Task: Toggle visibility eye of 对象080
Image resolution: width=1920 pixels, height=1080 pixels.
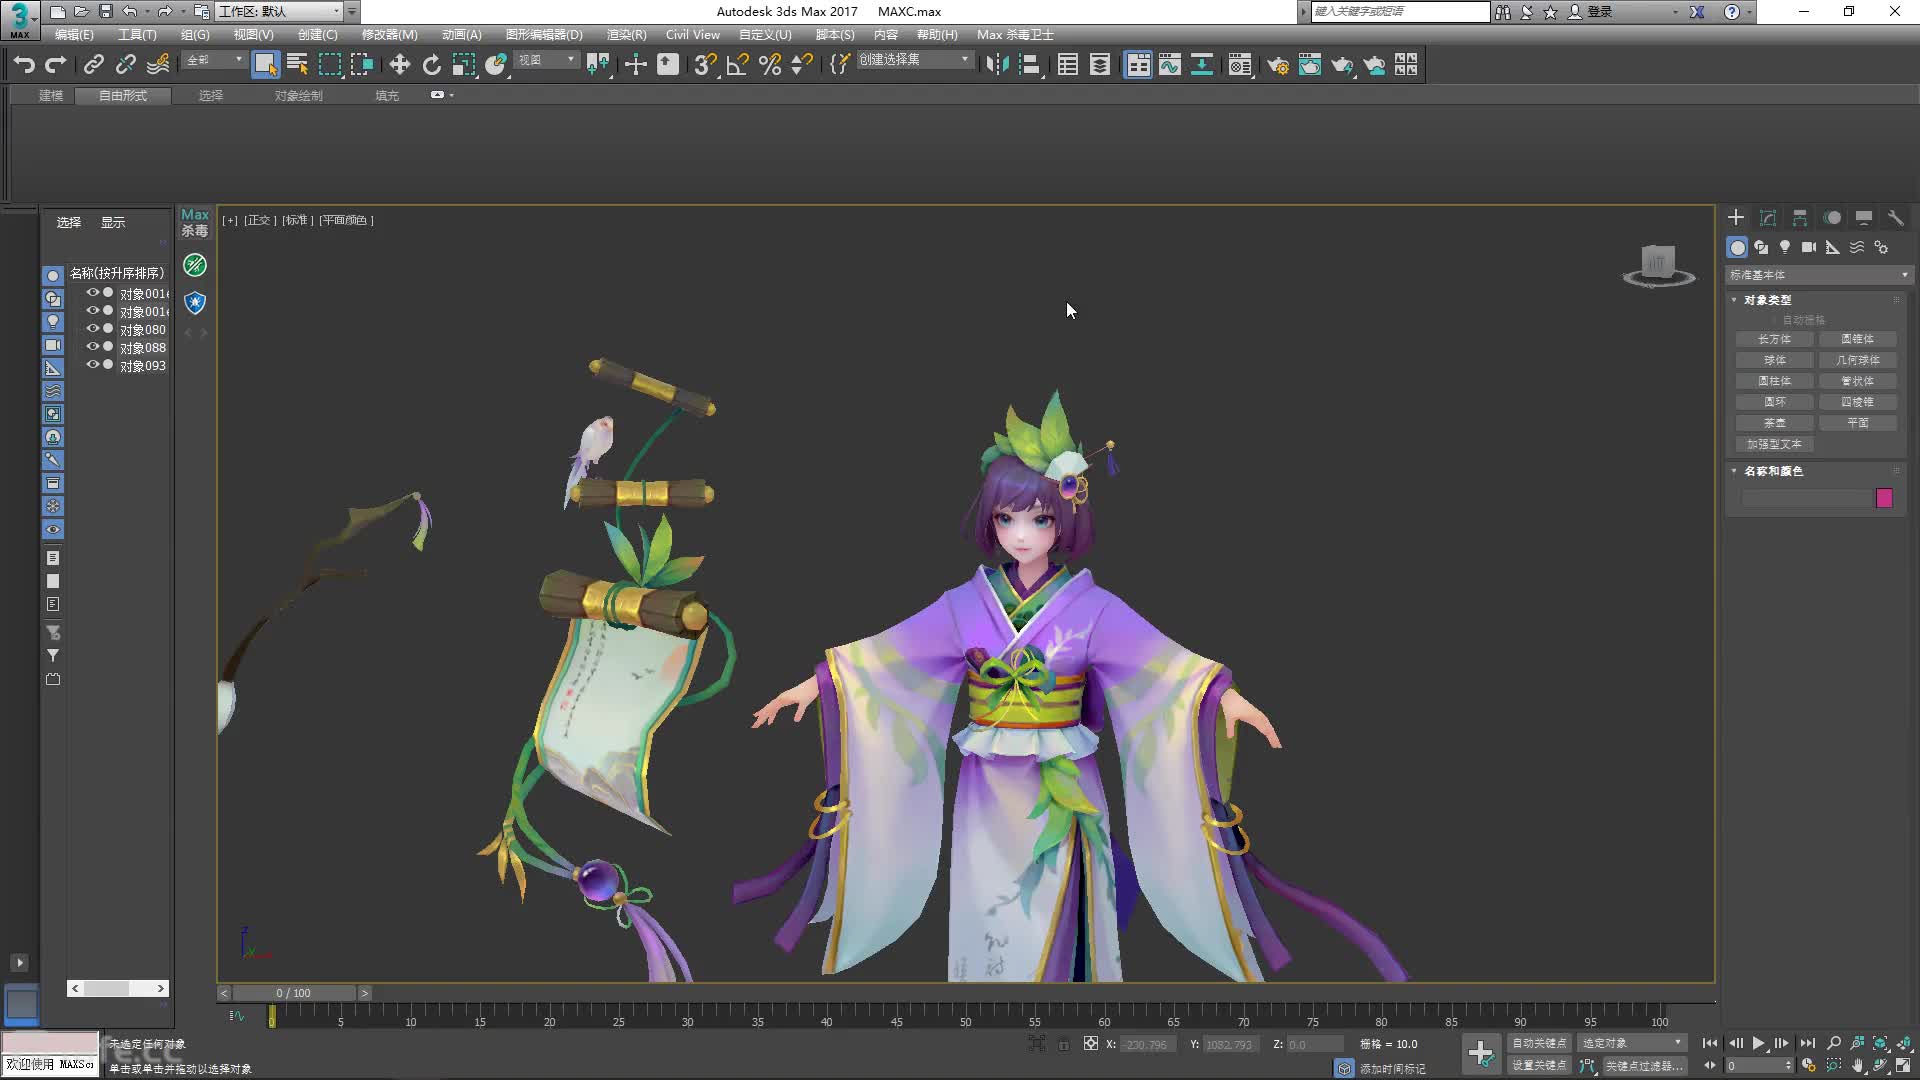Action: pyautogui.click(x=92, y=329)
